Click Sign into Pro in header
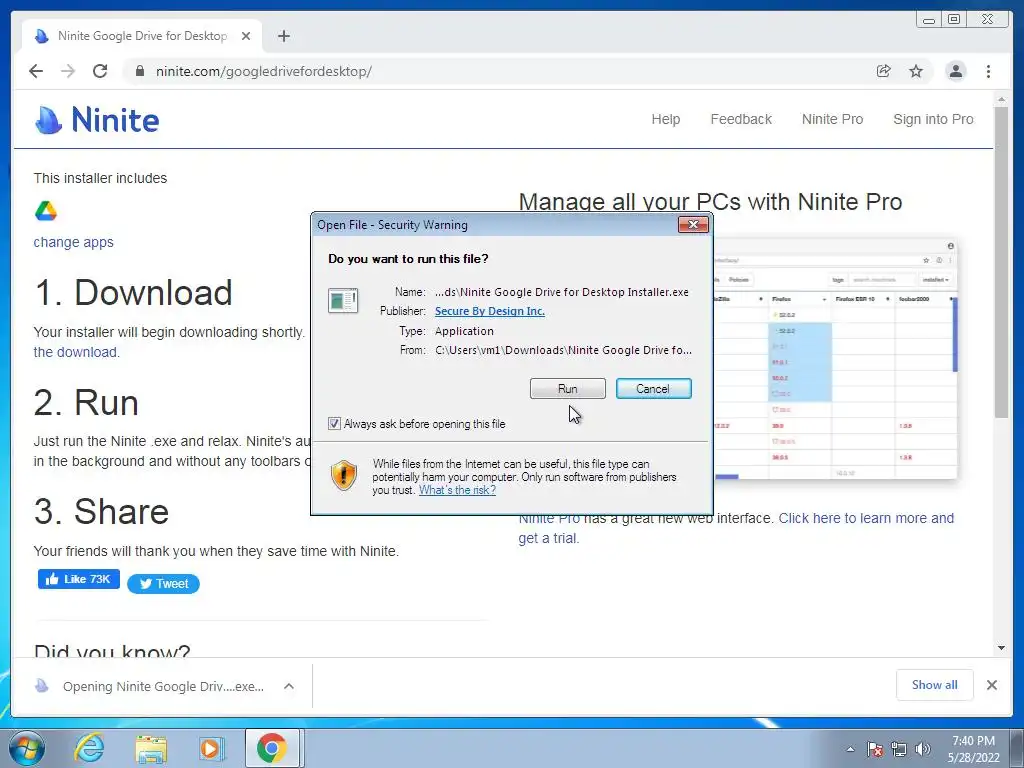This screenshot has height=768, width=1024. (x=933, y=119)
